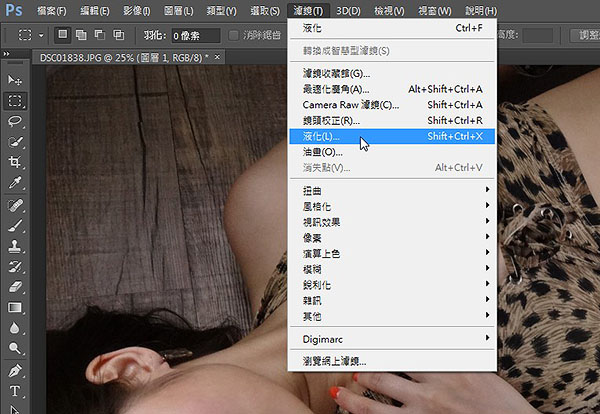Open the 視窗(W) Window menu
600x414 pixels.
(434, 11)
